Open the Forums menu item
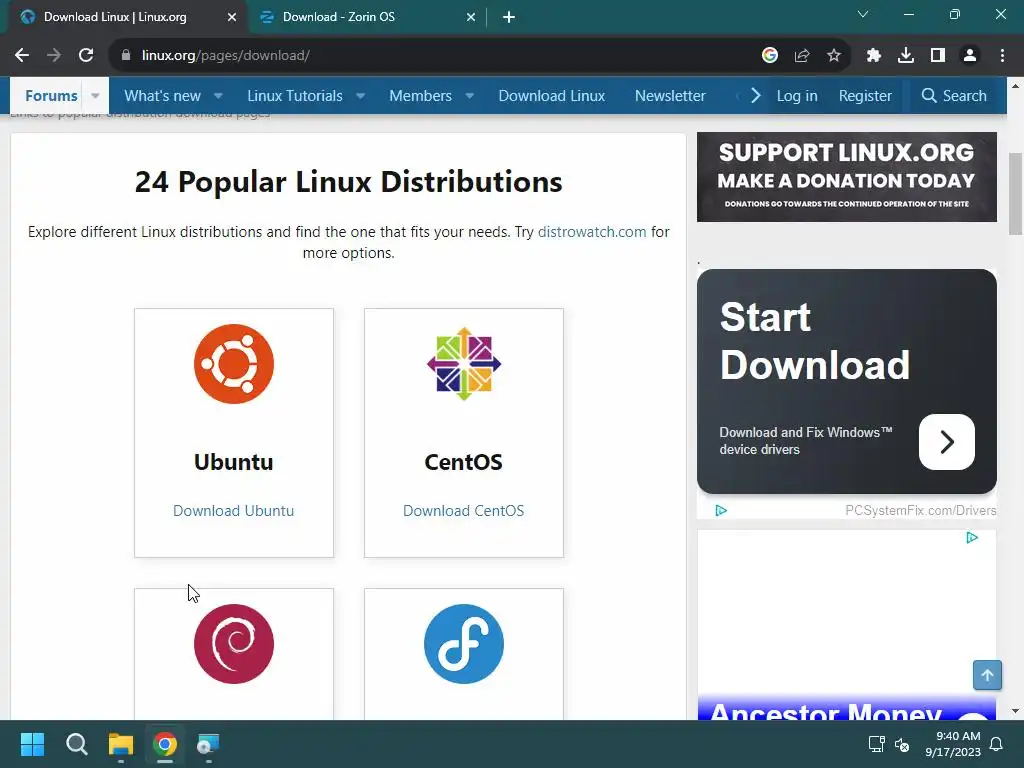 point(51,96)
